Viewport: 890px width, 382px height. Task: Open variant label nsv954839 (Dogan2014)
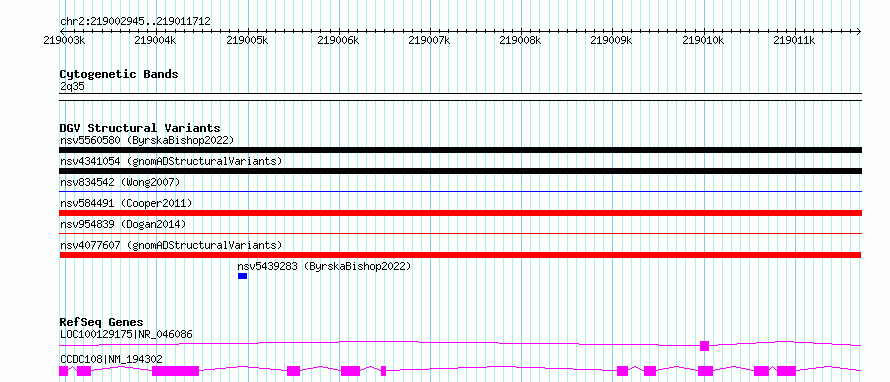click(x=123, y=224)
